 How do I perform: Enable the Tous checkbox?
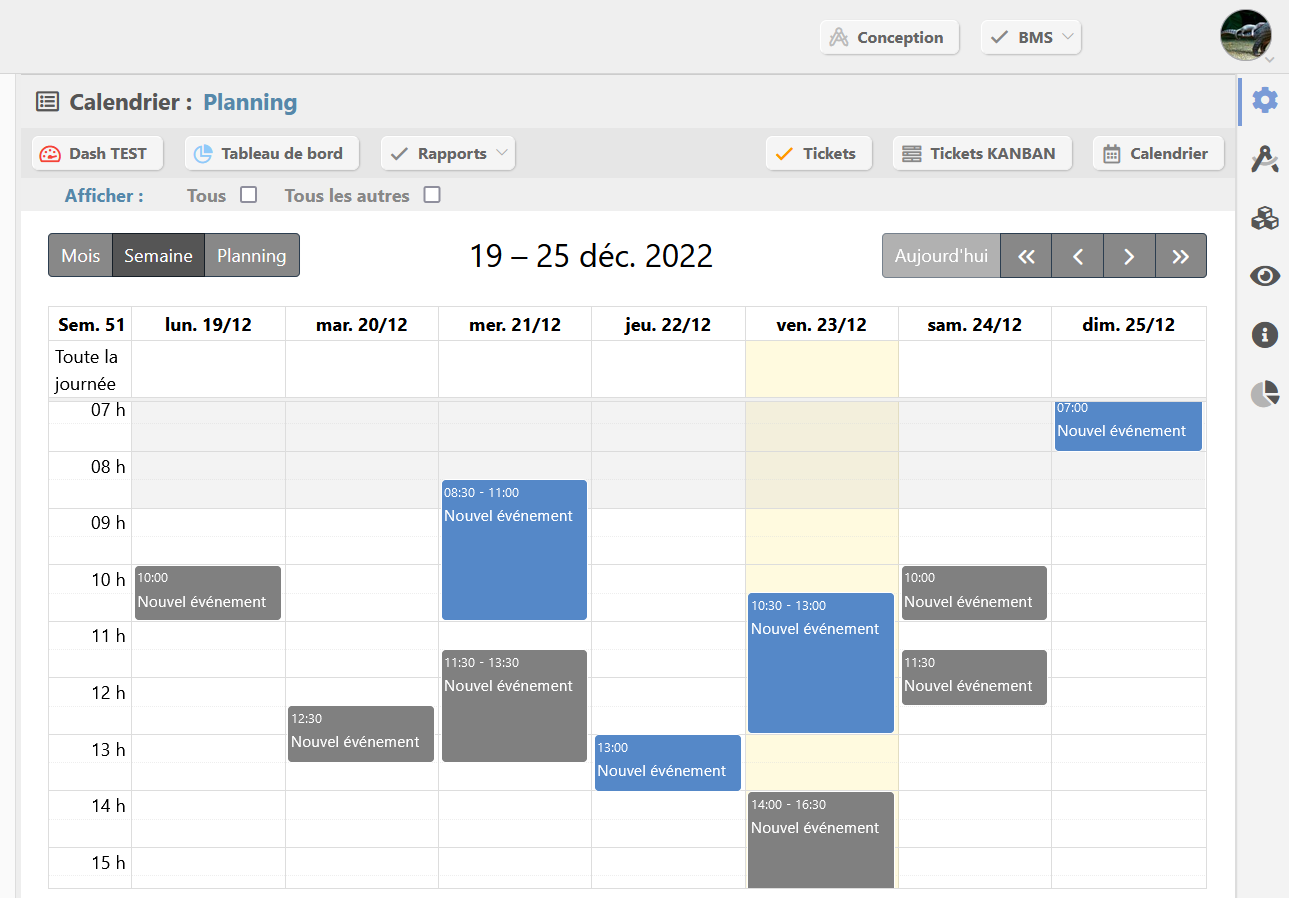click(x=249, y=195)
